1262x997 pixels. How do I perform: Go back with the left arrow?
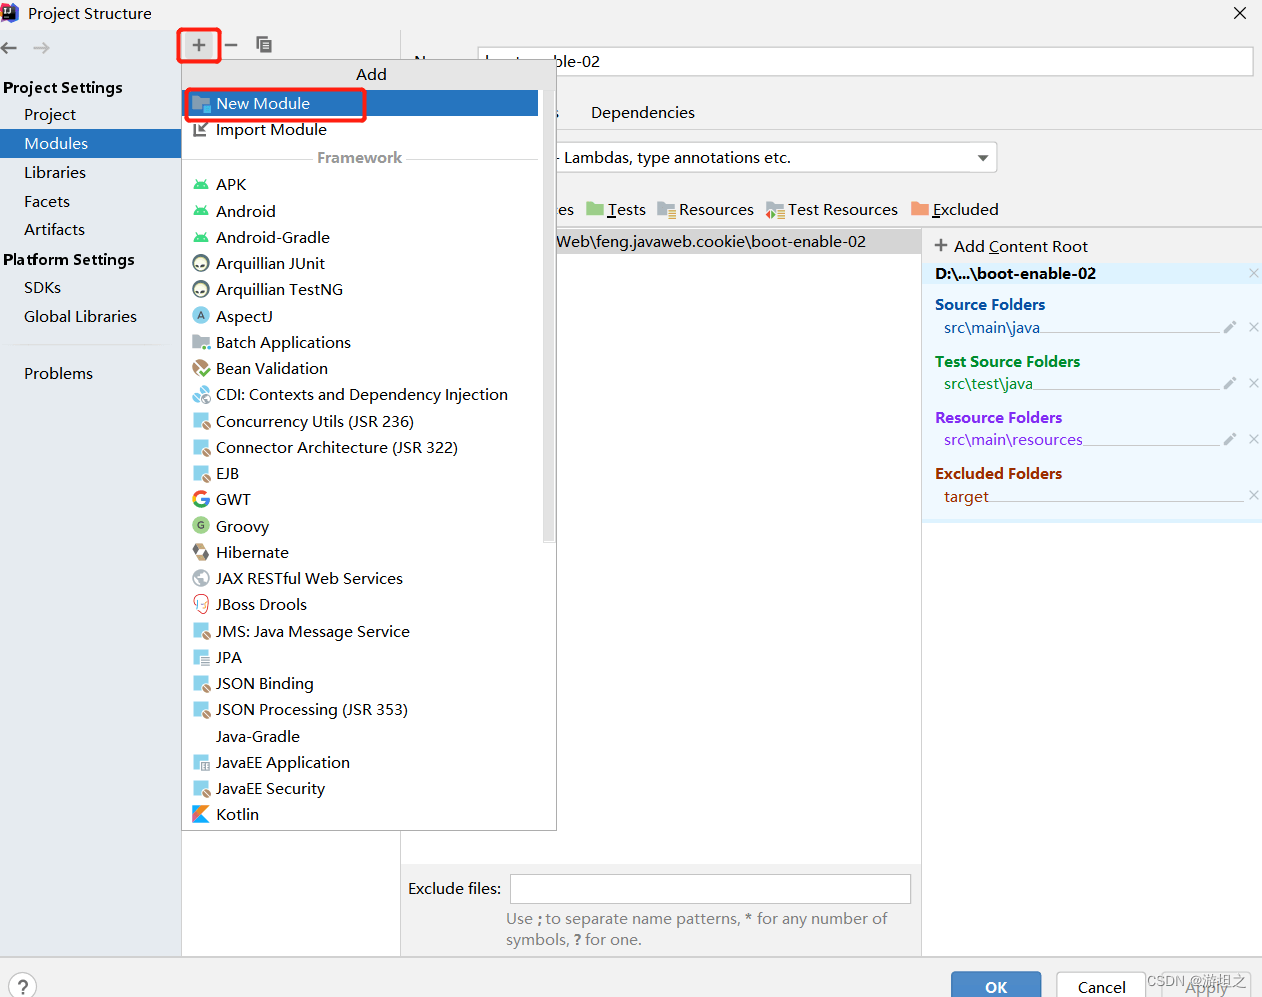point(10,48)
